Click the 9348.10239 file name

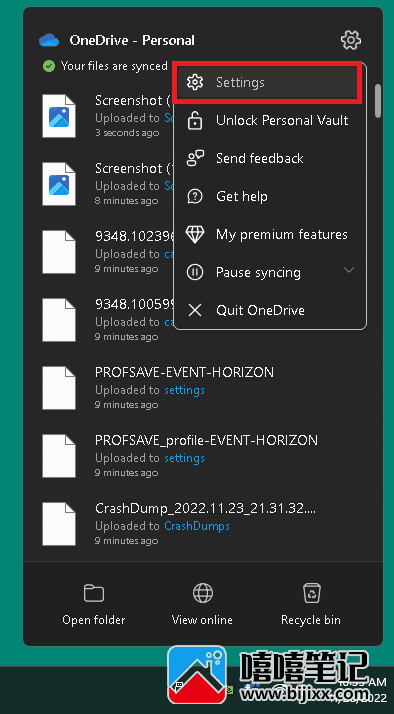(134, 236)
